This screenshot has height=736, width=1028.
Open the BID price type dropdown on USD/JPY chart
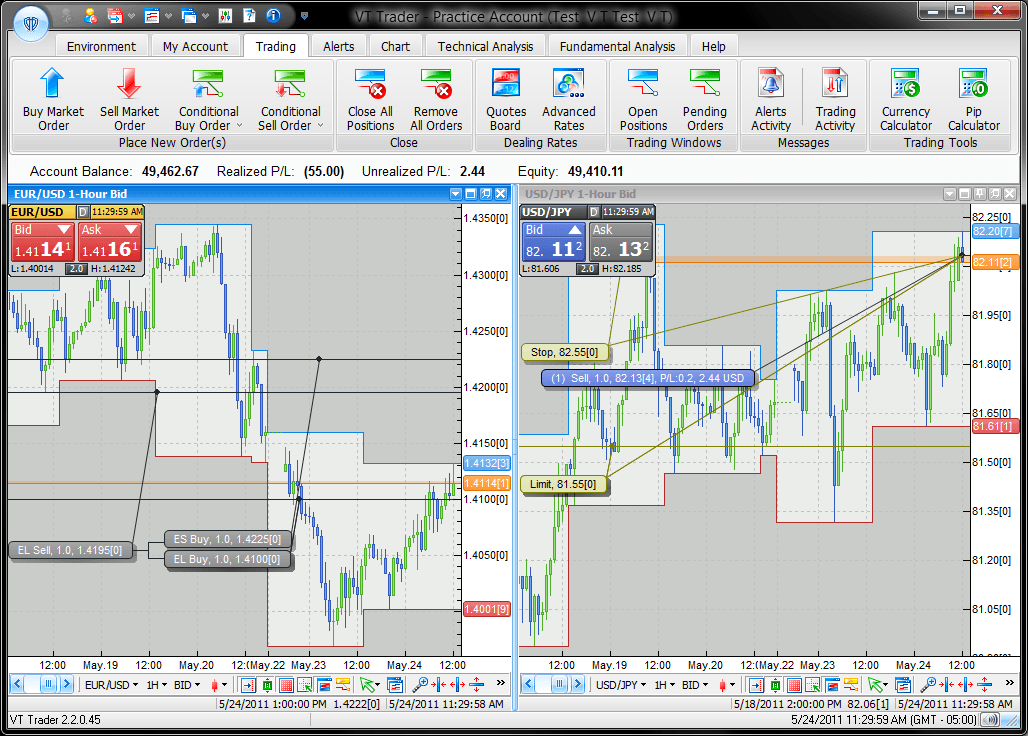click(x=695, y=685)
